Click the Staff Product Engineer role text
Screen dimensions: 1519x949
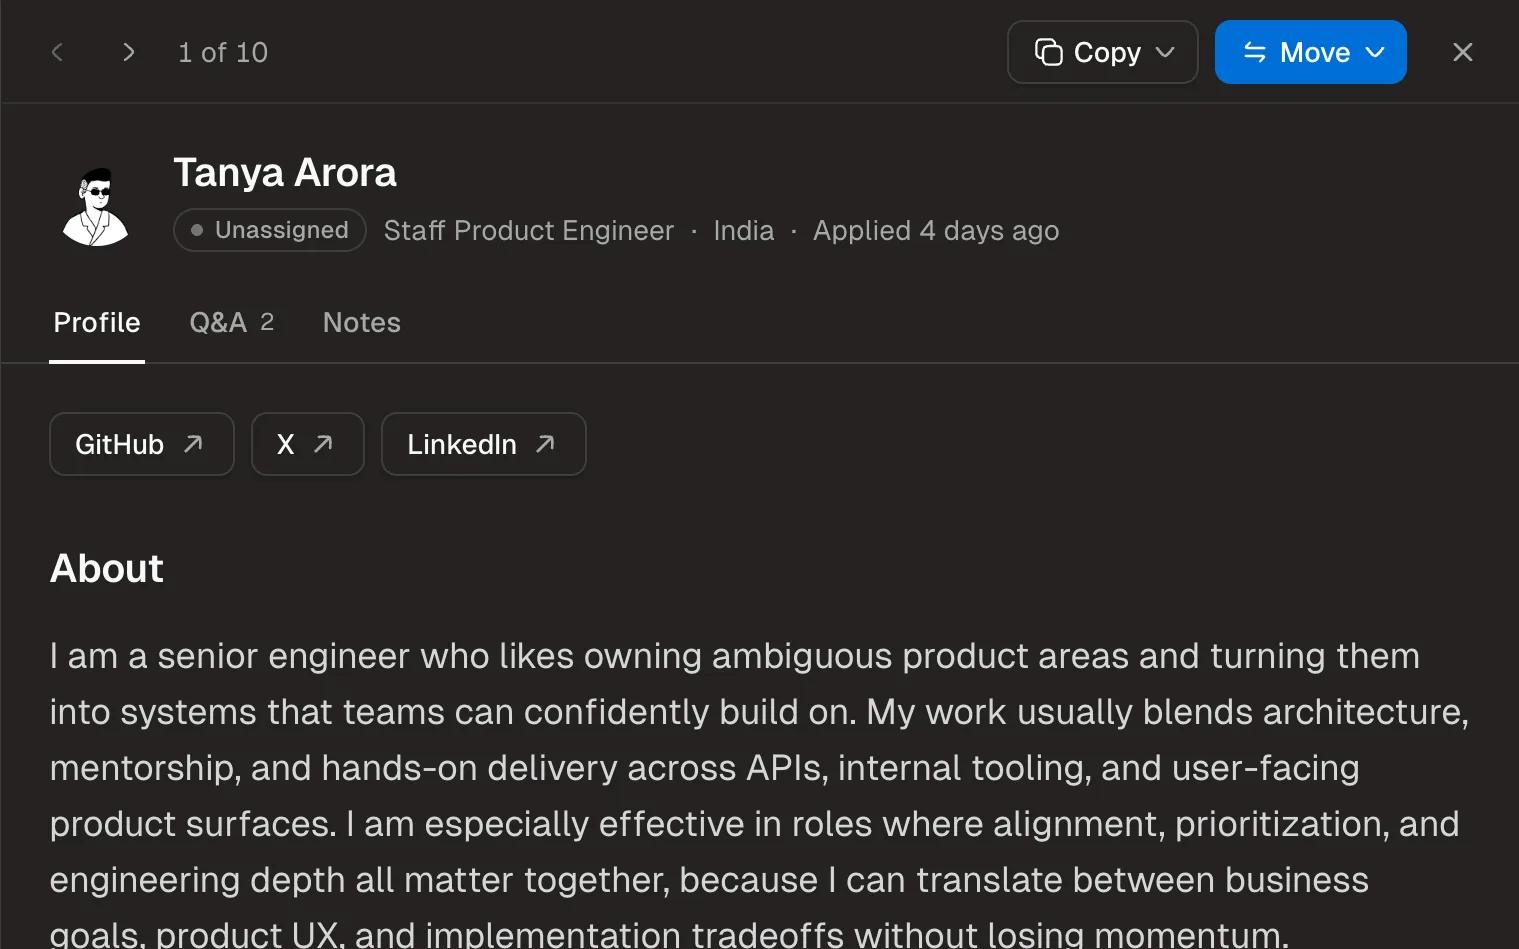coord(529,230)
